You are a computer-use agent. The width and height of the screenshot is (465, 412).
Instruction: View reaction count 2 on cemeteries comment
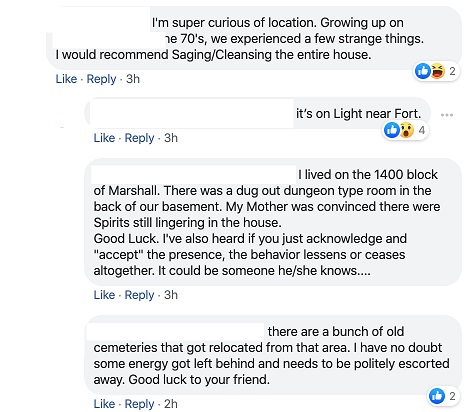tap(452, 396)
